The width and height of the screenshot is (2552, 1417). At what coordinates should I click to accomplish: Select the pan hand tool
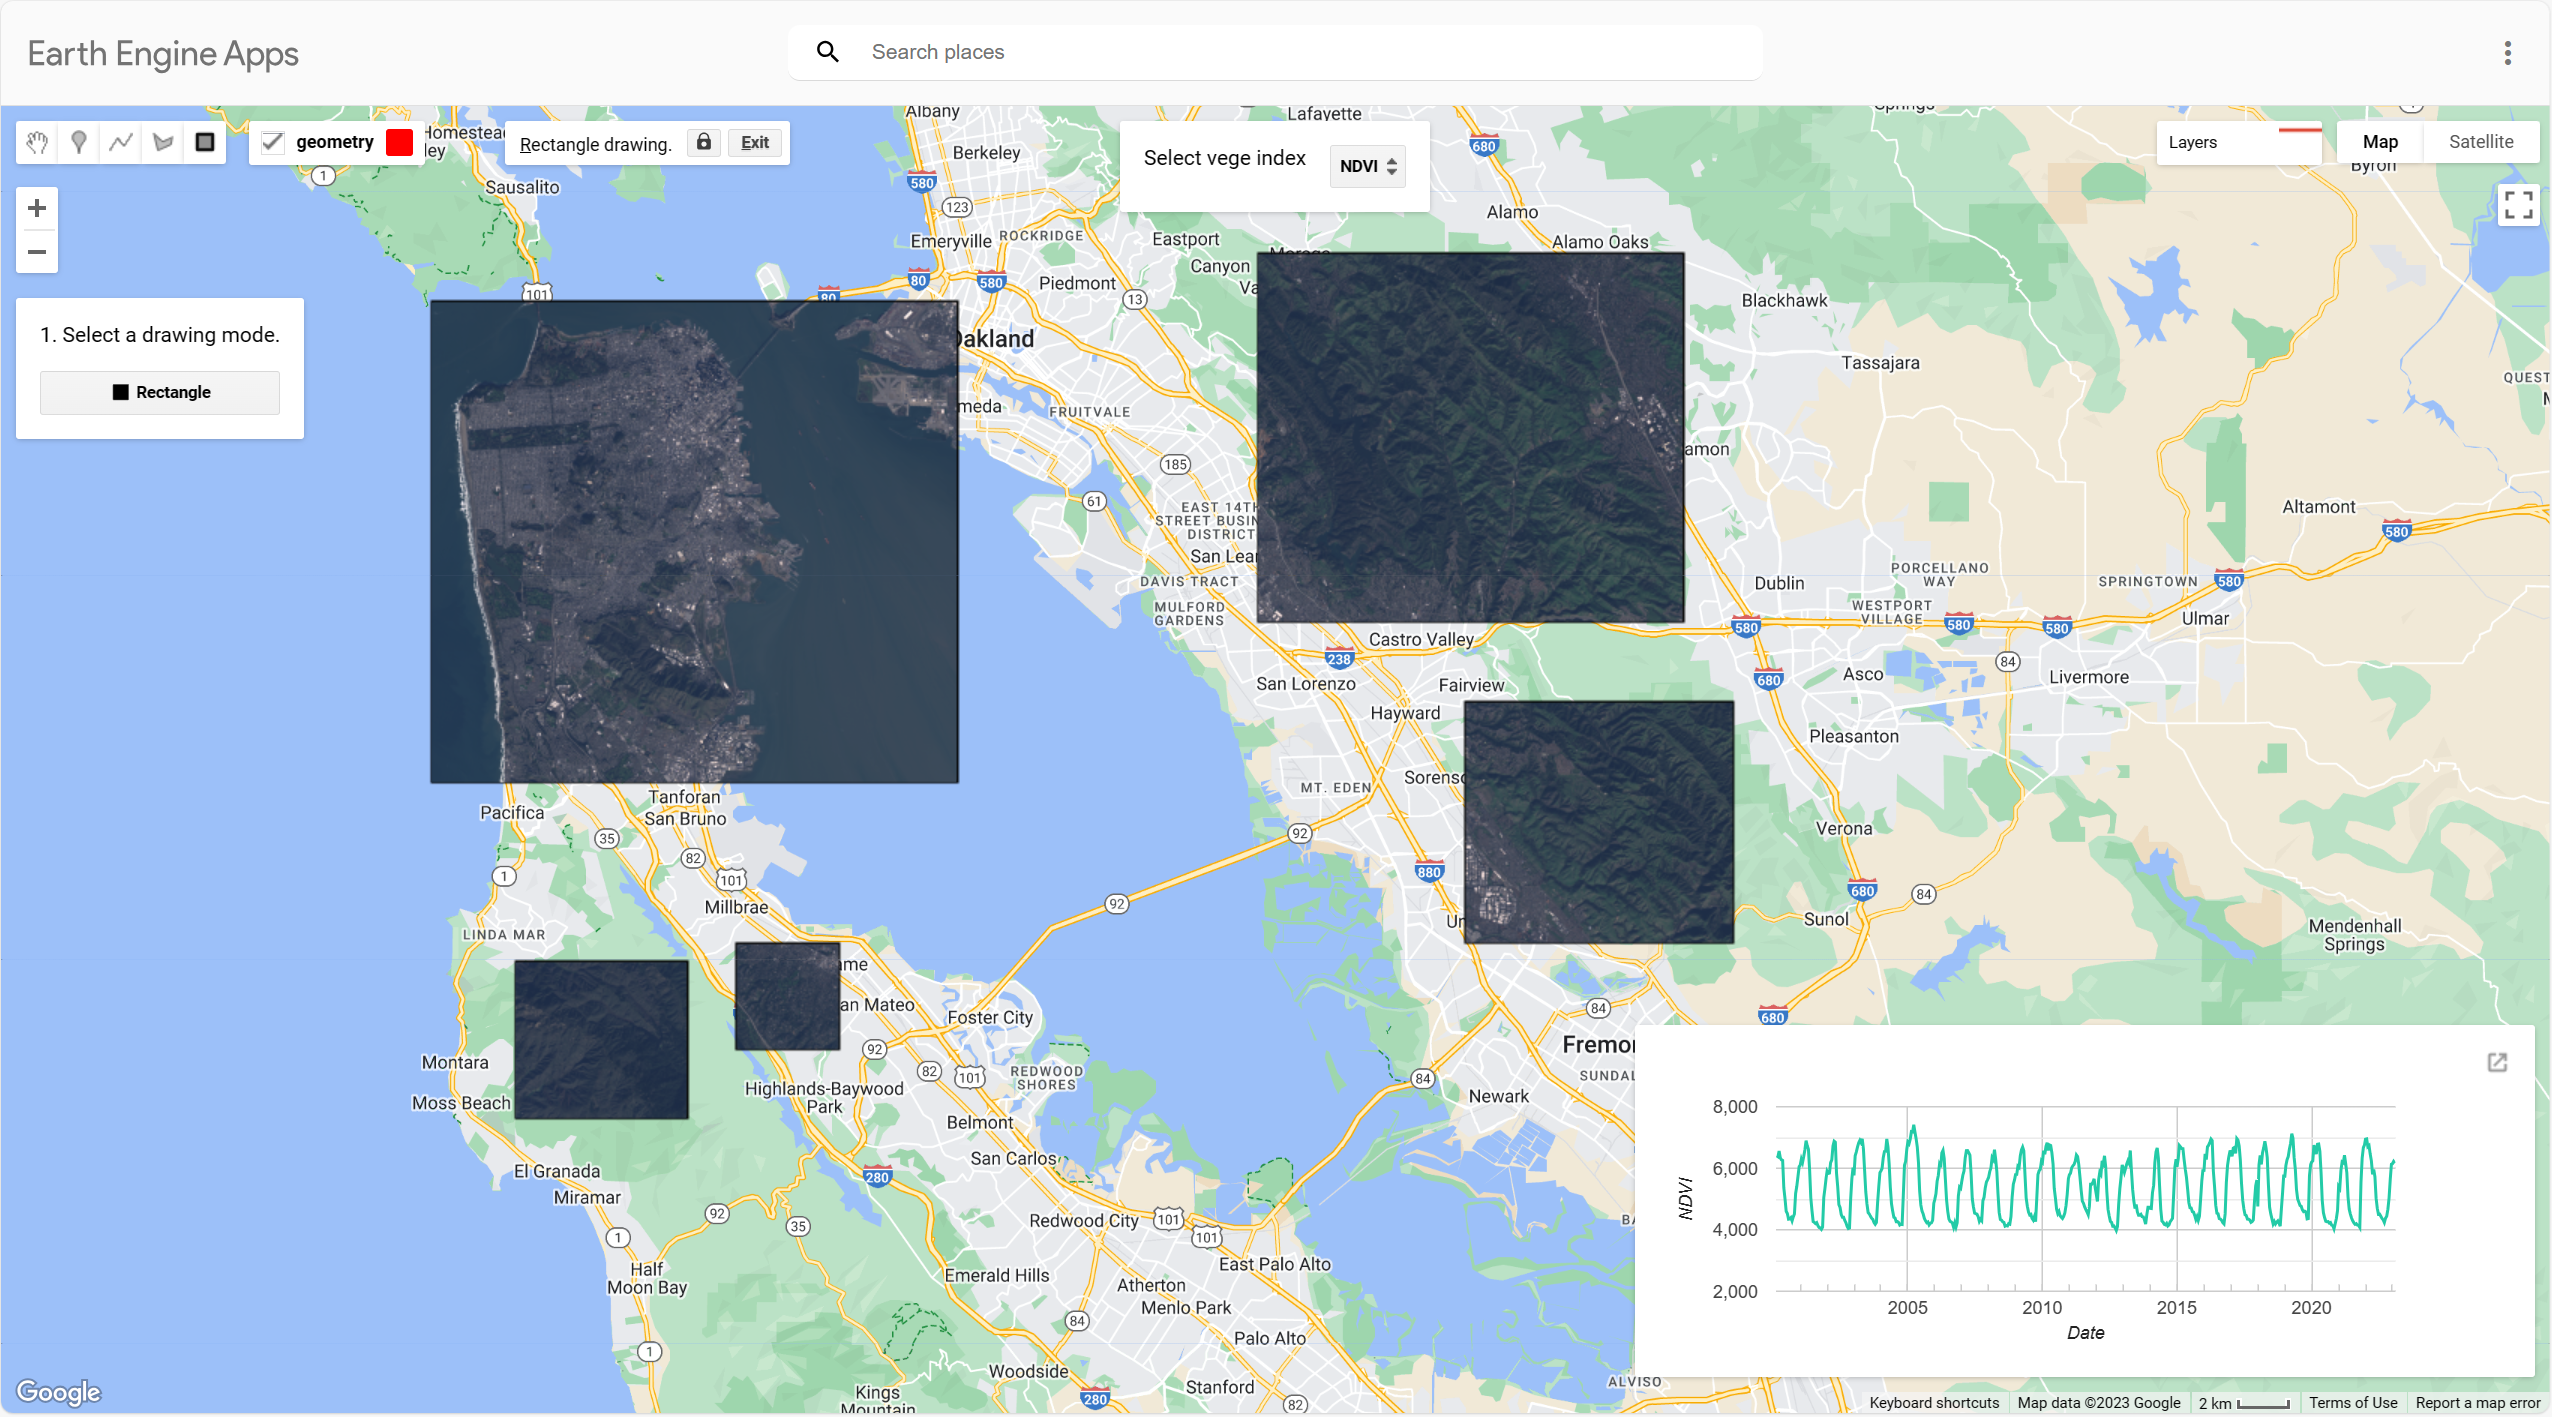[37, 142]
